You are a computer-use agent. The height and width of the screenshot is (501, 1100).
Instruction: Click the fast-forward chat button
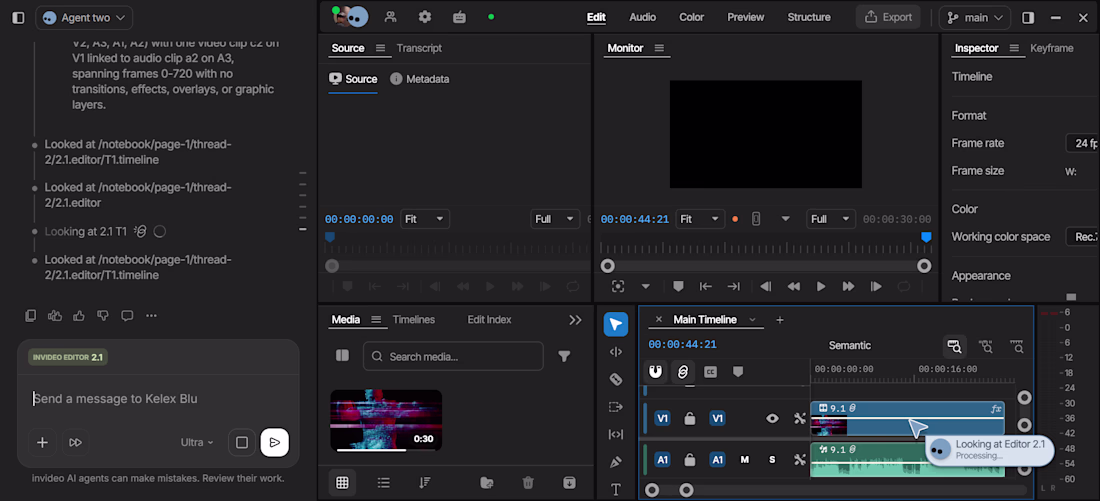click(x=75, y=442)
